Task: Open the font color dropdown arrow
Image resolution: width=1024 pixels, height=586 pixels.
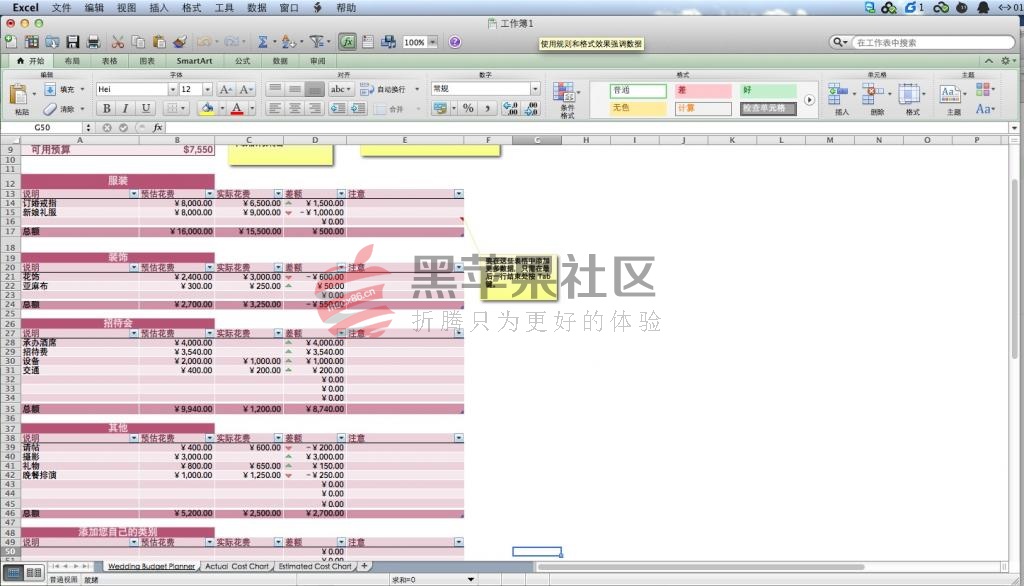Action: (x=252, y=108)
